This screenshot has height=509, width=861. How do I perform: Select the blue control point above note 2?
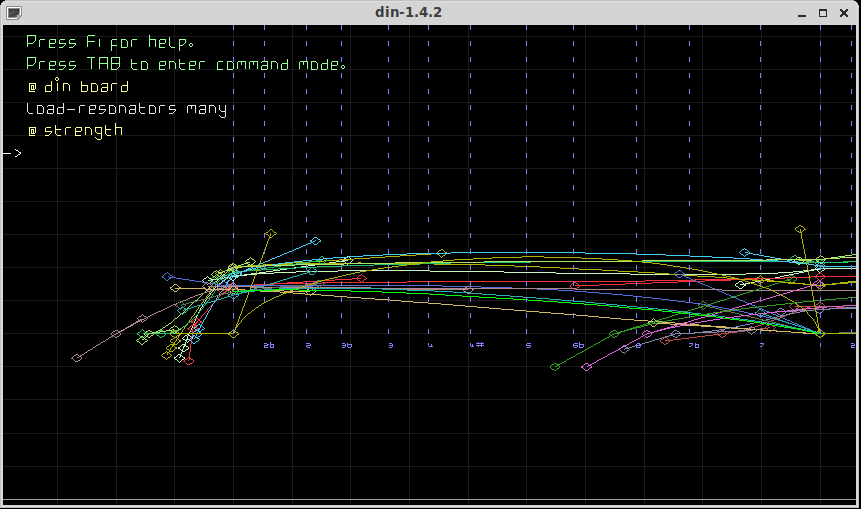315,241
